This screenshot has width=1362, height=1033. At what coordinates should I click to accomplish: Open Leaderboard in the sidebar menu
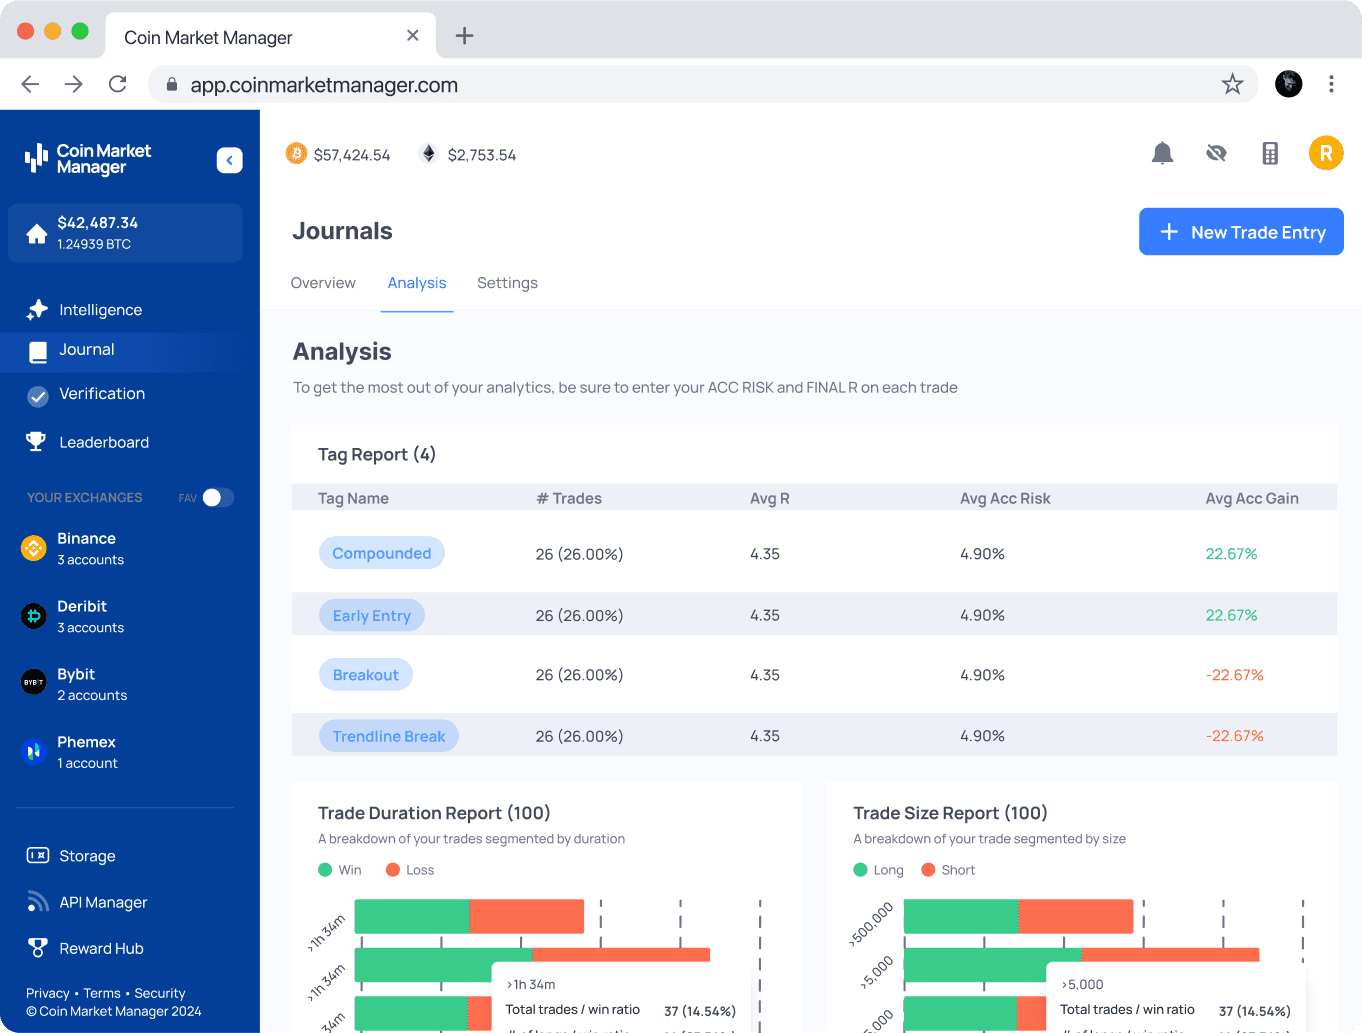(104, 442)
